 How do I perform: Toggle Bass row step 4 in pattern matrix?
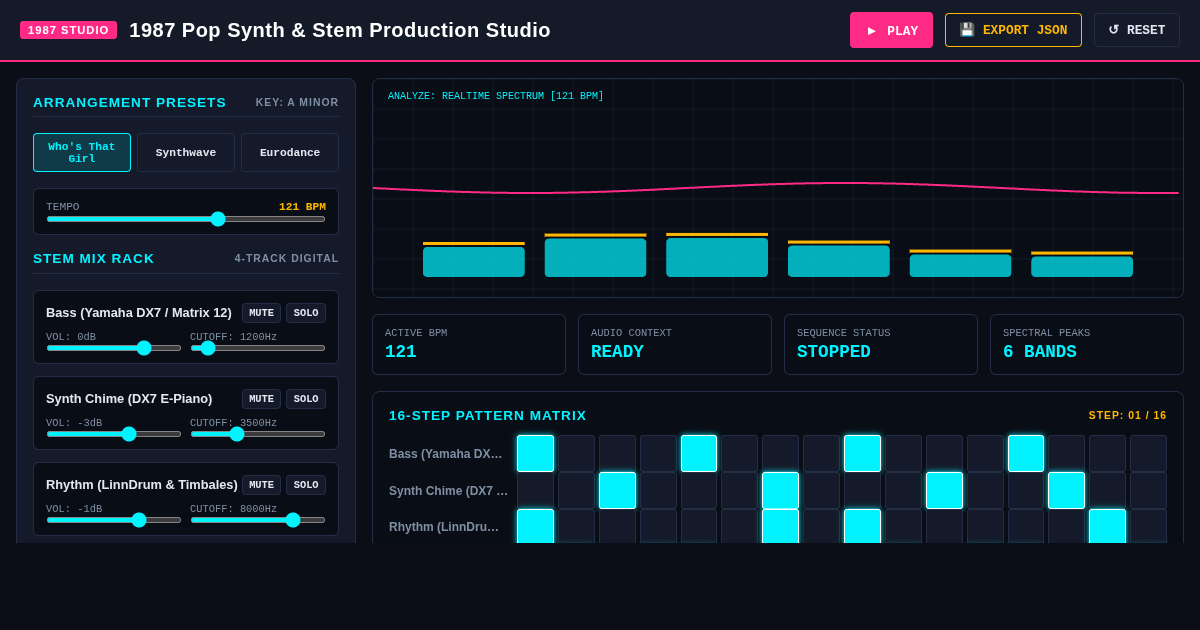pos(658,453)
